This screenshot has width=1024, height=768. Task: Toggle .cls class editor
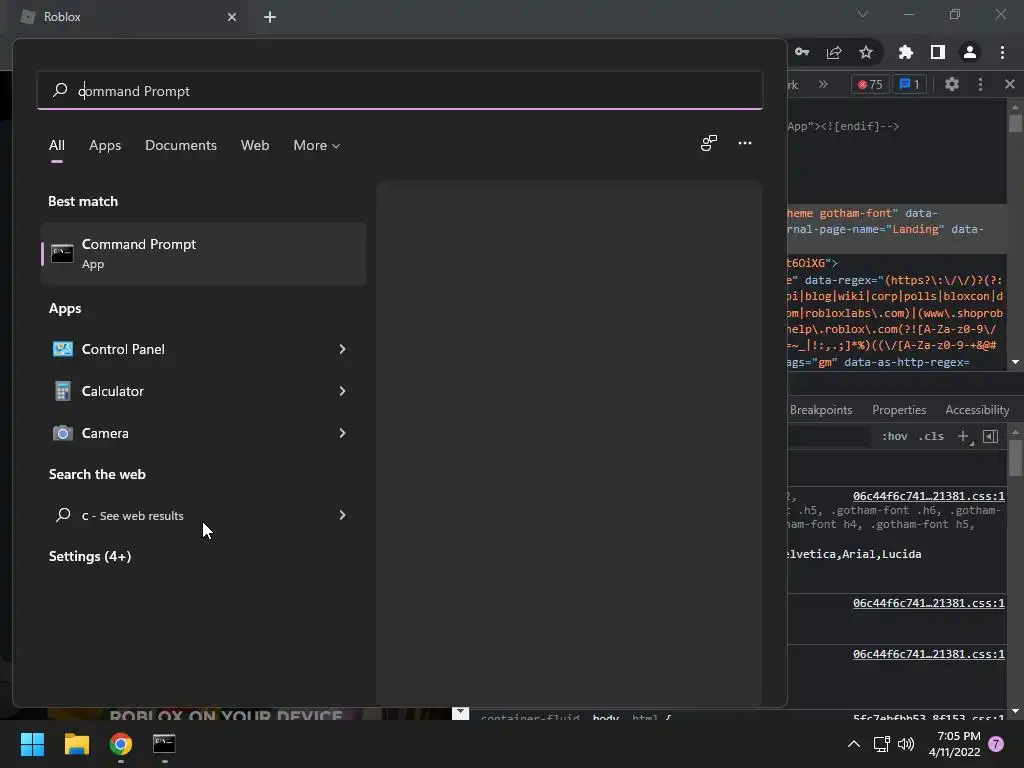931,436
